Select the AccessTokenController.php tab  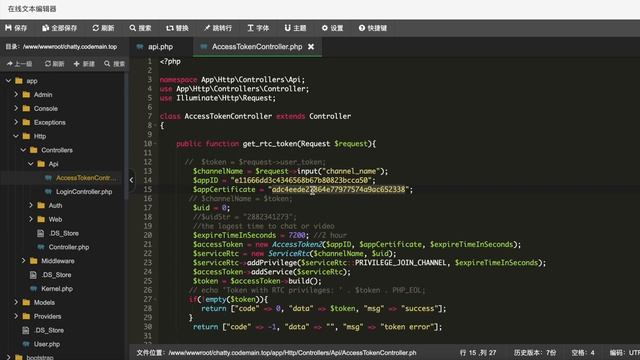(257, 47)
